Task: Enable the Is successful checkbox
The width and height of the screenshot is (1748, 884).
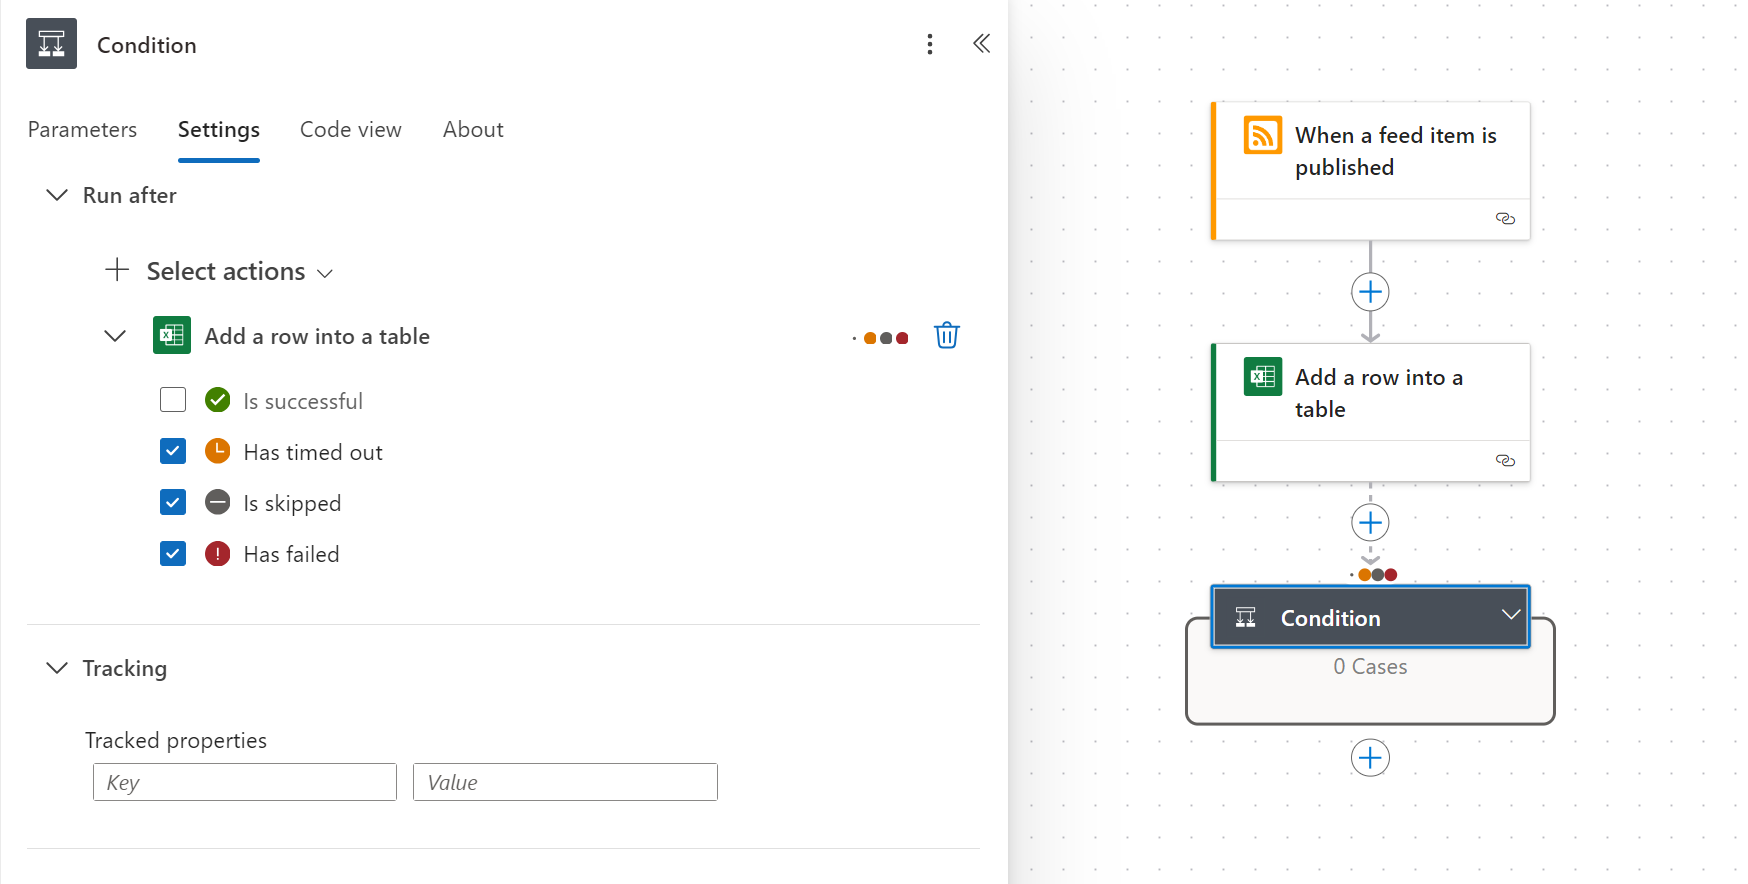Action: click(x=173, y=400)
